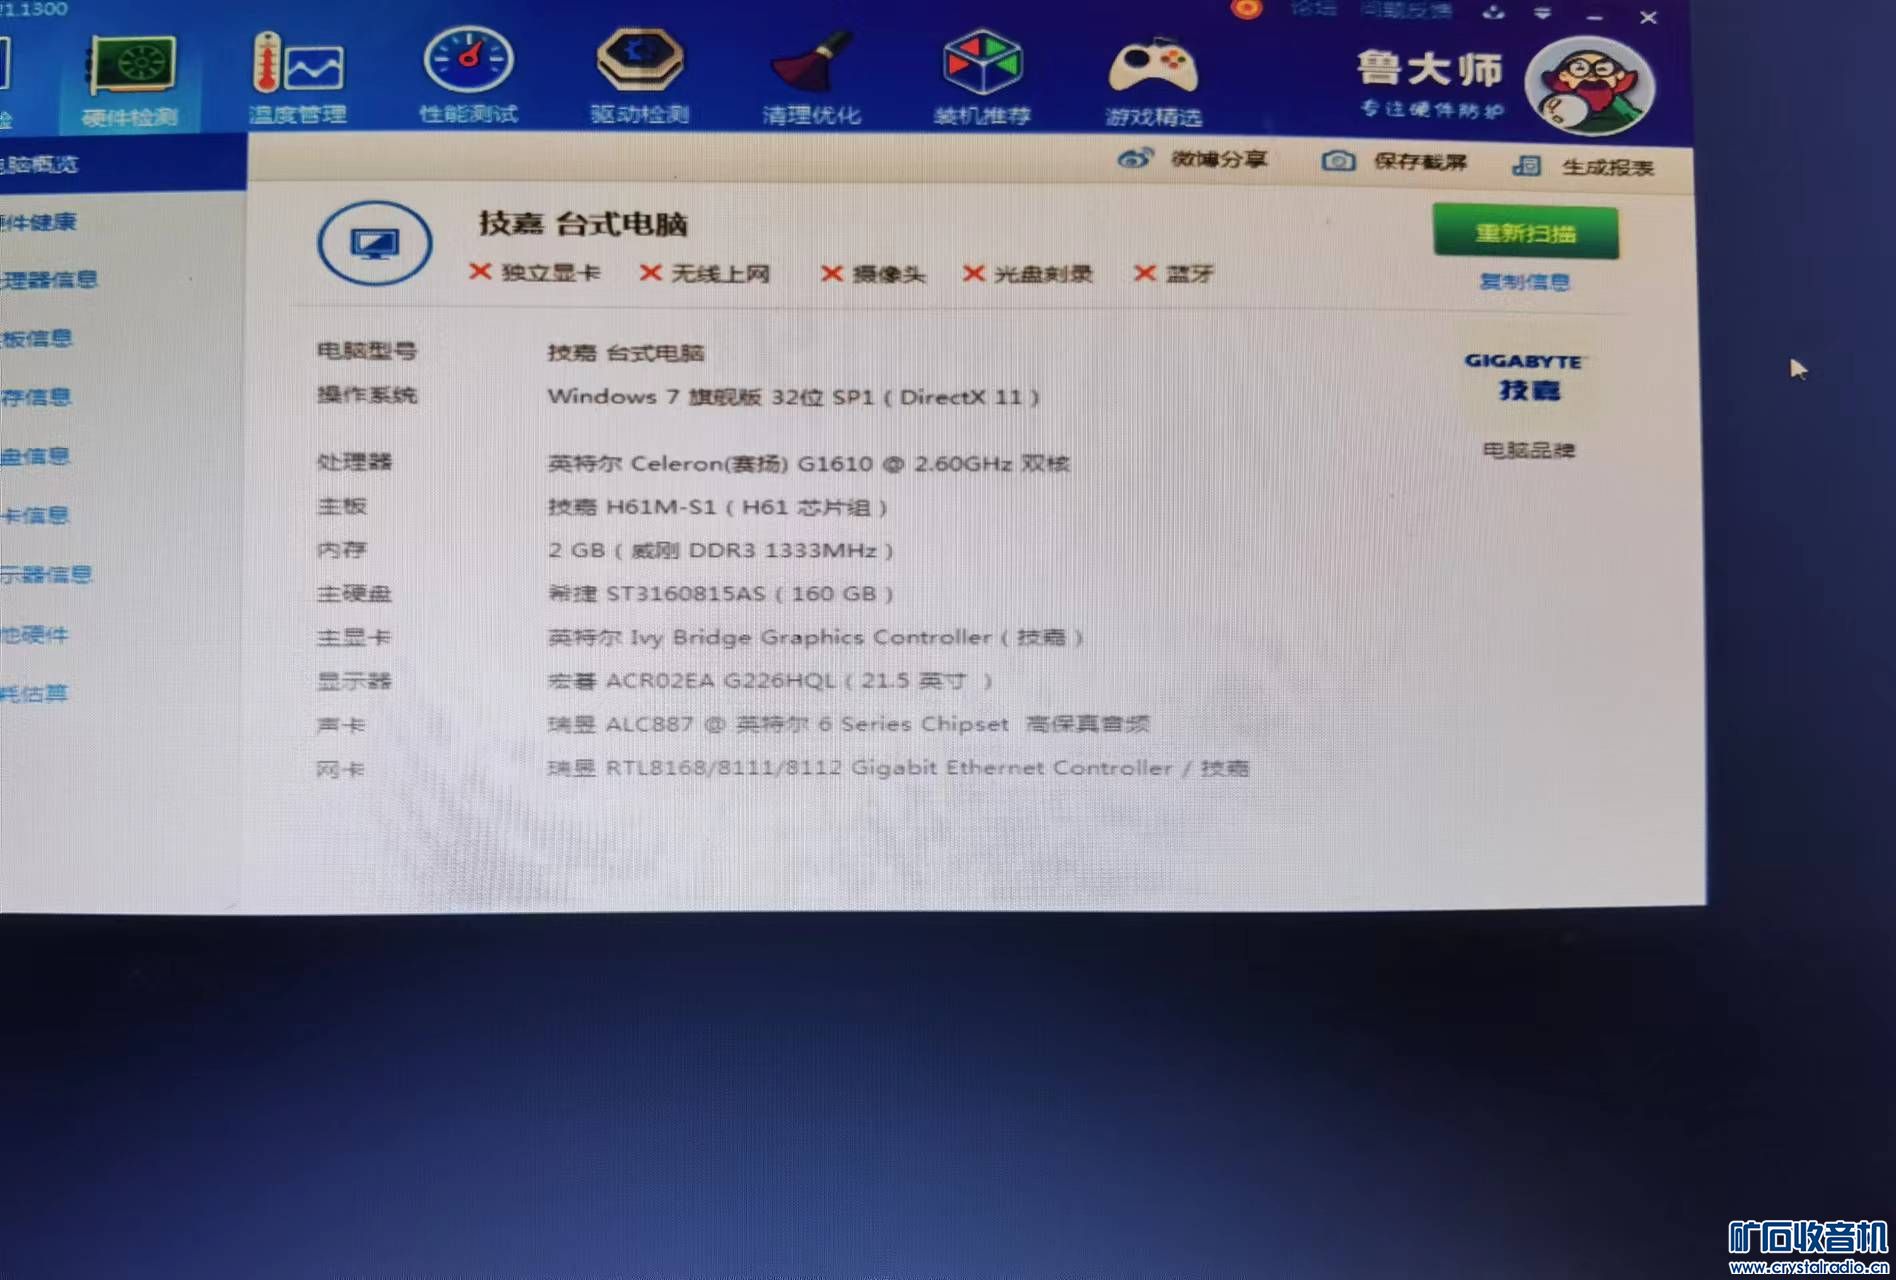Click the 专注硬件防护 slogan under 鲁大师
The width and height of the screenshot is (1896, 1280).
pos(1432,109)
